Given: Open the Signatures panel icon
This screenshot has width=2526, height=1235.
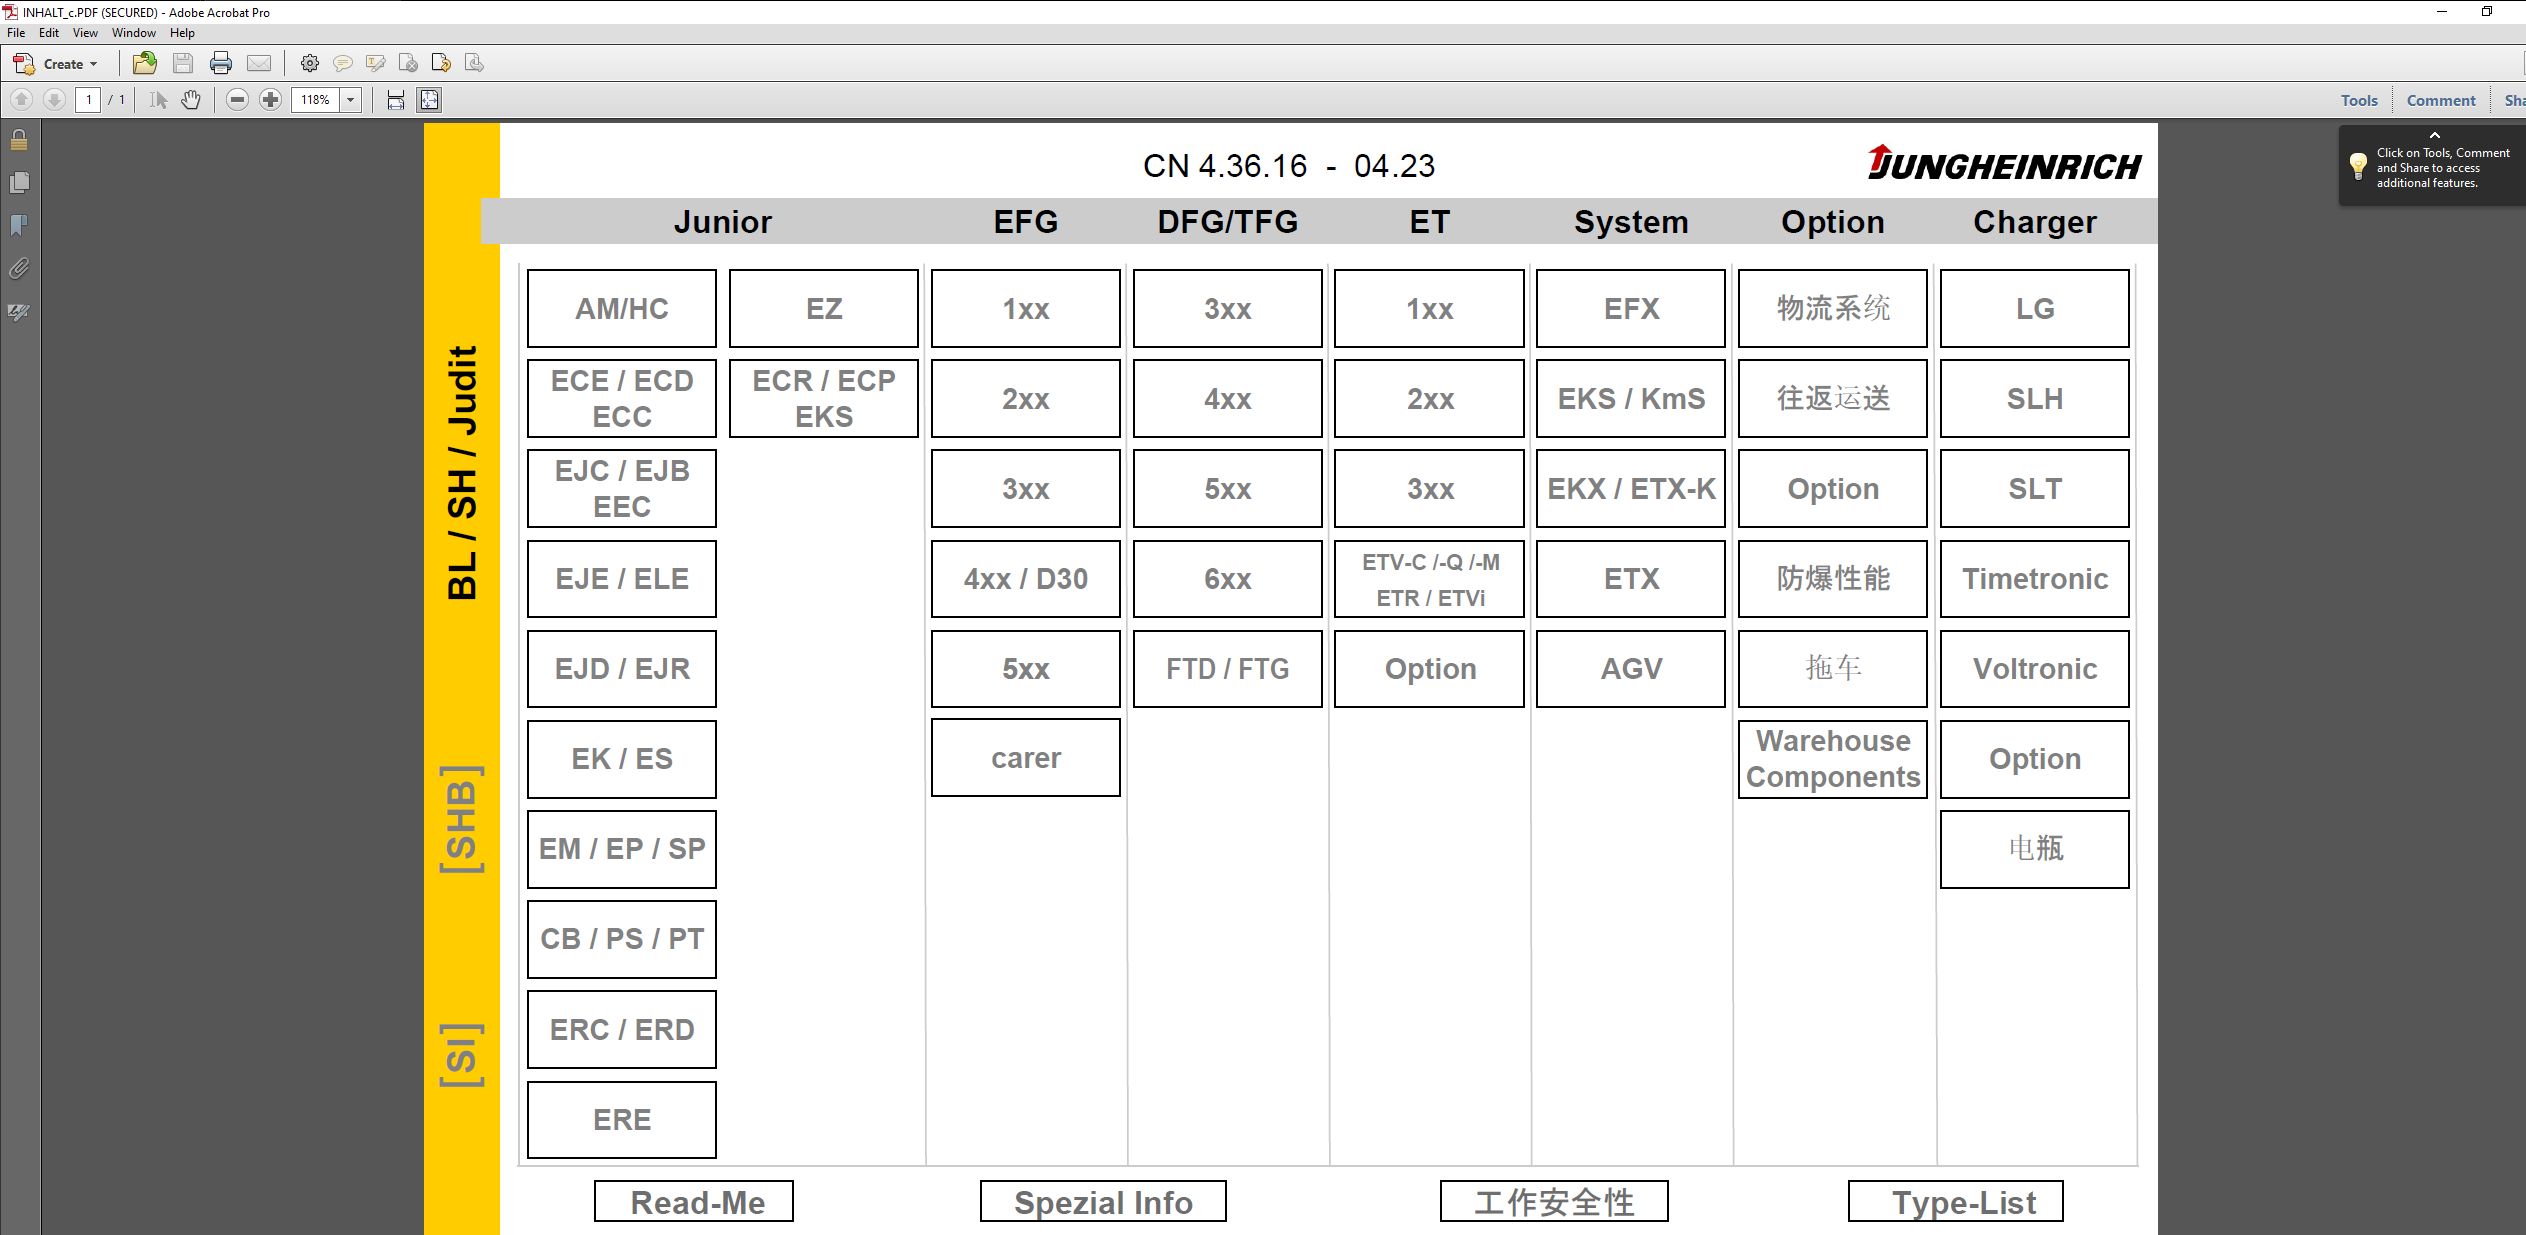Looking at the screenshot, I should [x=19, y=312].
